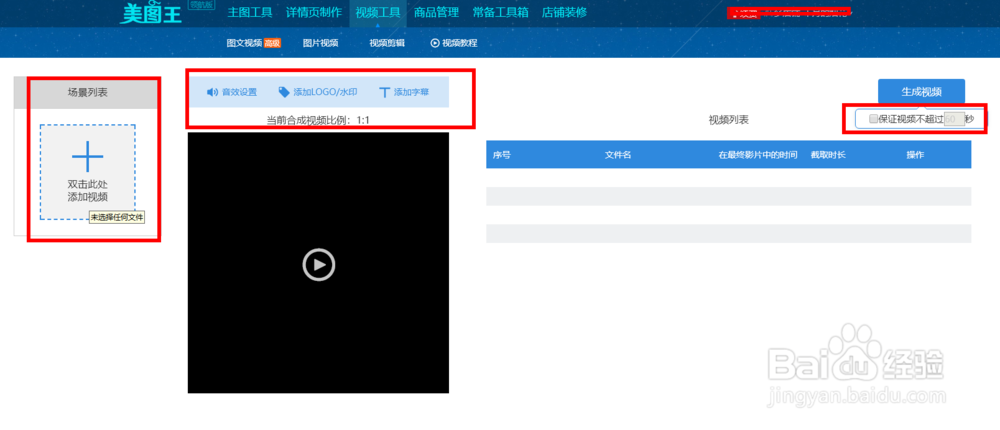Click the speaker icon for 音效设置
The height and width of the screenshot is (430, 1000).
pyautogui.click(x=212, y=92)
